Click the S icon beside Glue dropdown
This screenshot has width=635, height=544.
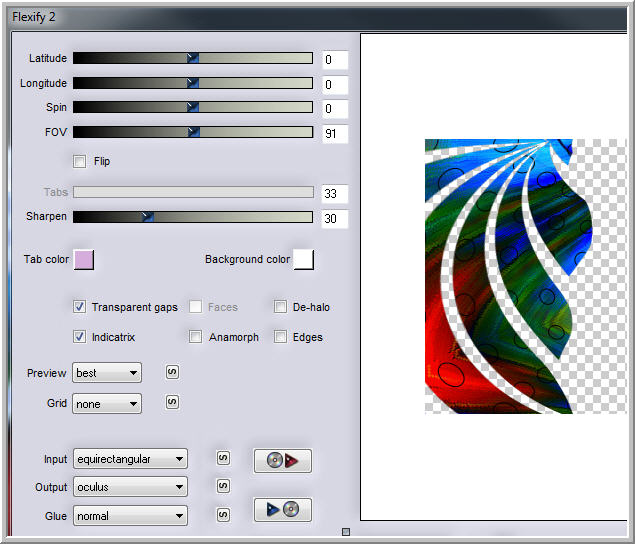tap(223, 515)
